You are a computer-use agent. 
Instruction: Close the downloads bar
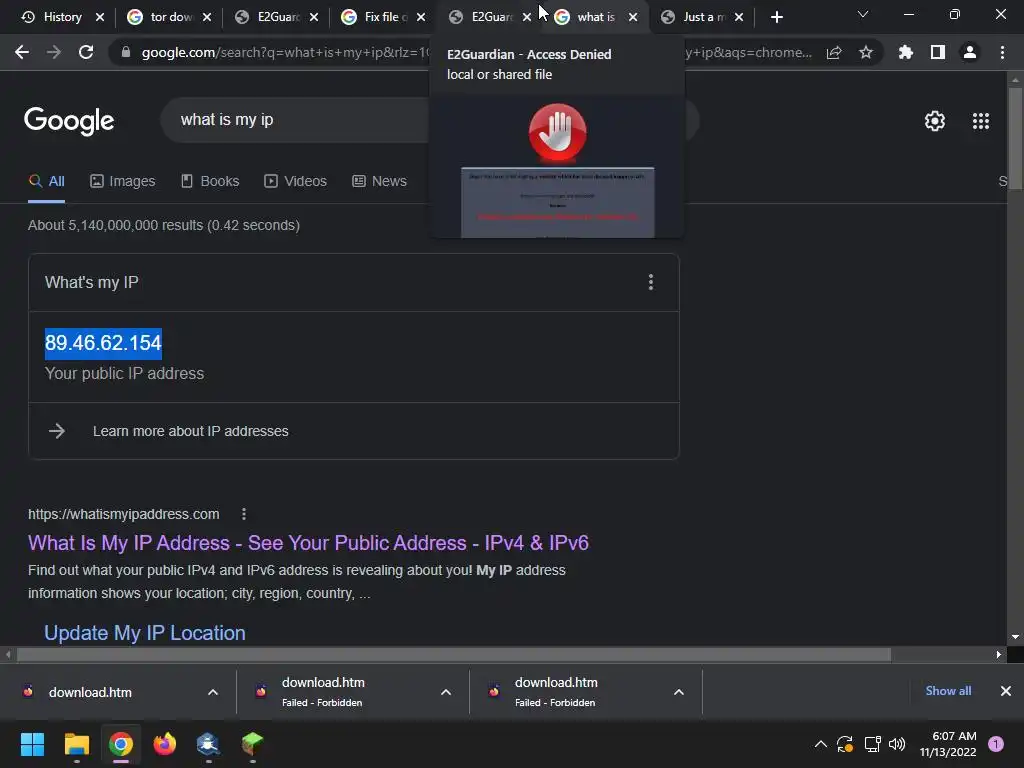point(1006,691)
